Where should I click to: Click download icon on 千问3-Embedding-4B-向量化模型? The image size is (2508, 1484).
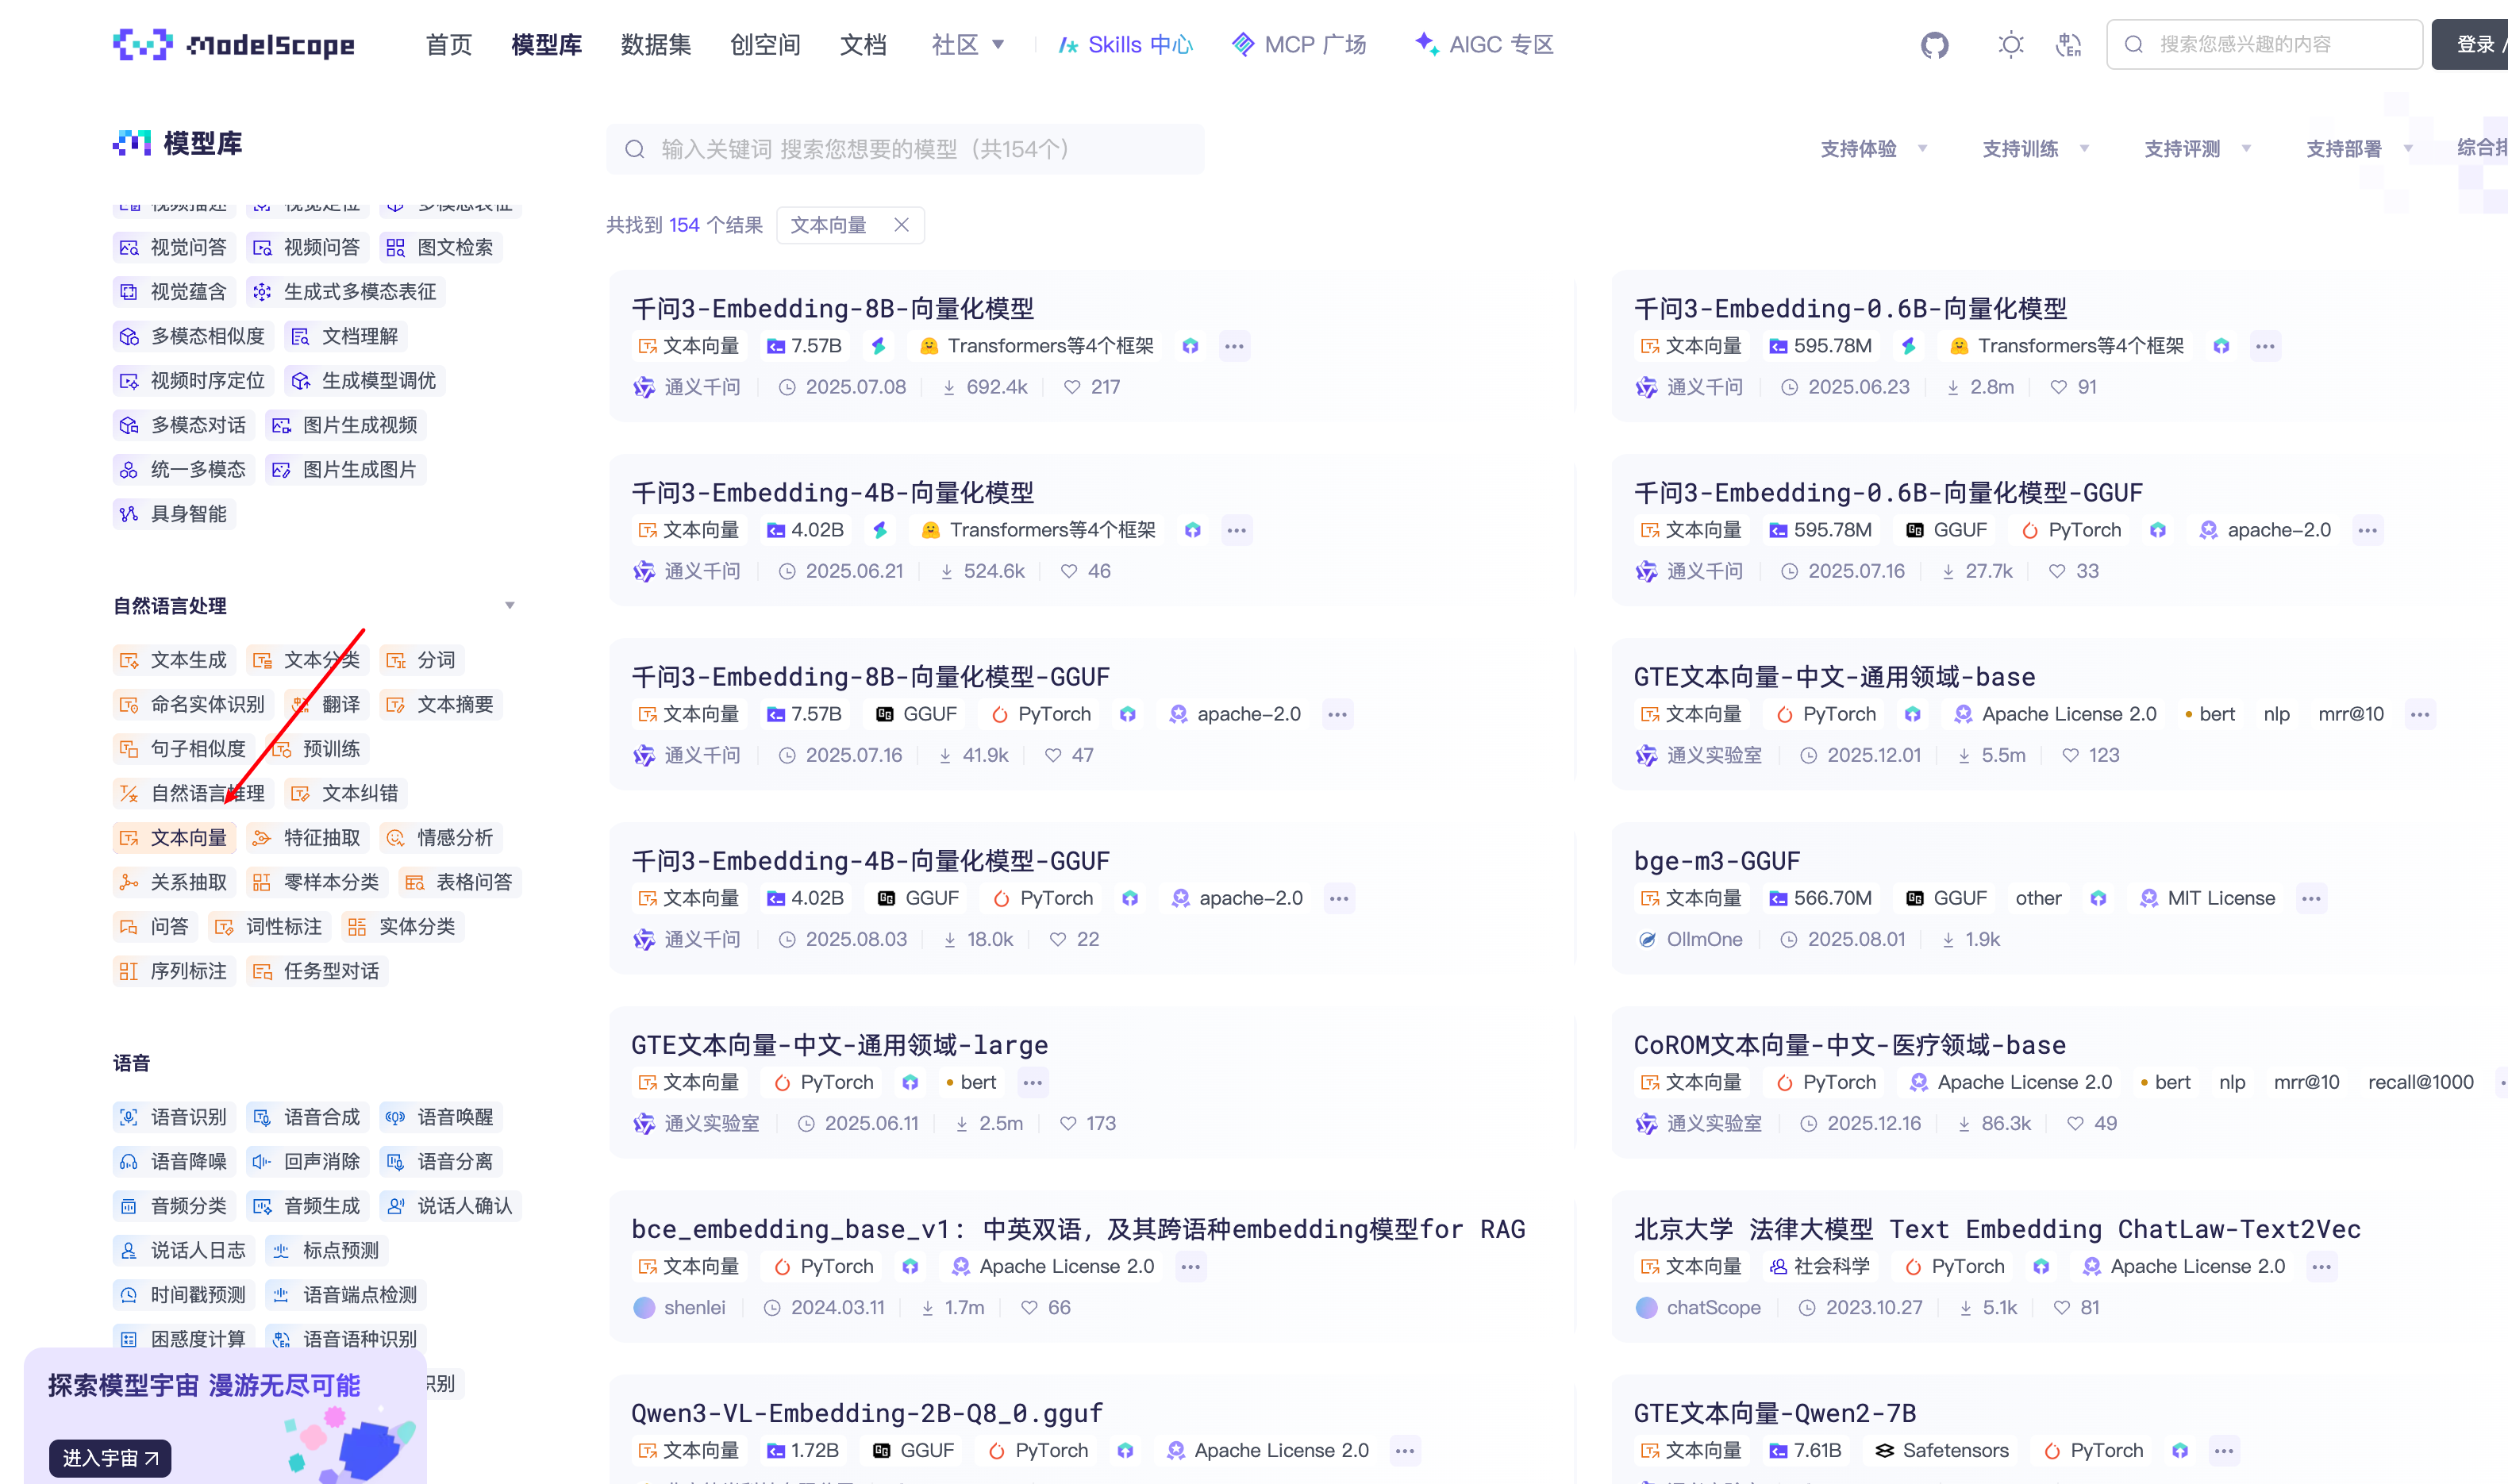[x=946, y=571]
